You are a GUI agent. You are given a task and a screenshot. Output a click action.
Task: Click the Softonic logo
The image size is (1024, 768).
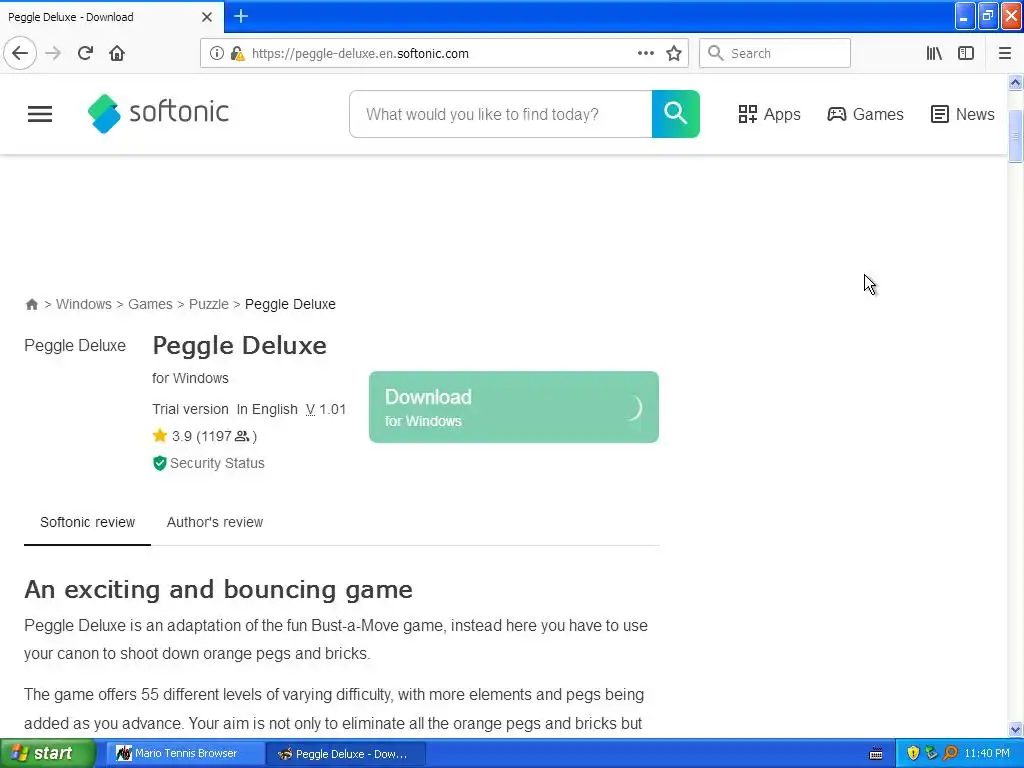pos(158,113)
